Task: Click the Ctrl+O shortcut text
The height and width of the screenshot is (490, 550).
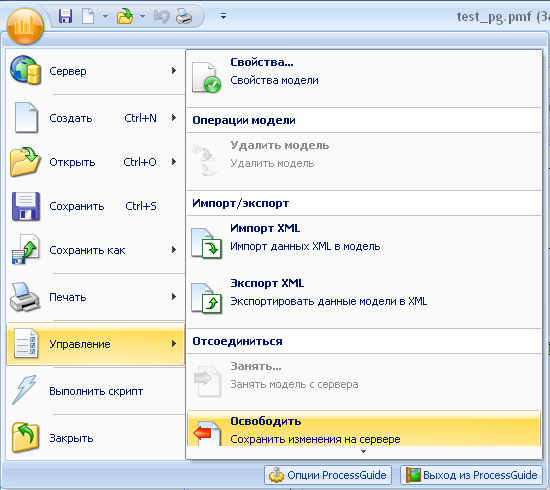Action: coord(140,162)
